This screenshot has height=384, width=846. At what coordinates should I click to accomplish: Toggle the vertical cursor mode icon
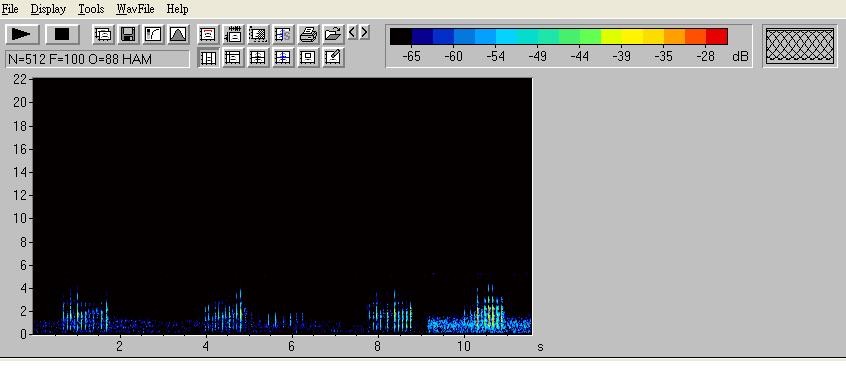click(x=208, y=57)
